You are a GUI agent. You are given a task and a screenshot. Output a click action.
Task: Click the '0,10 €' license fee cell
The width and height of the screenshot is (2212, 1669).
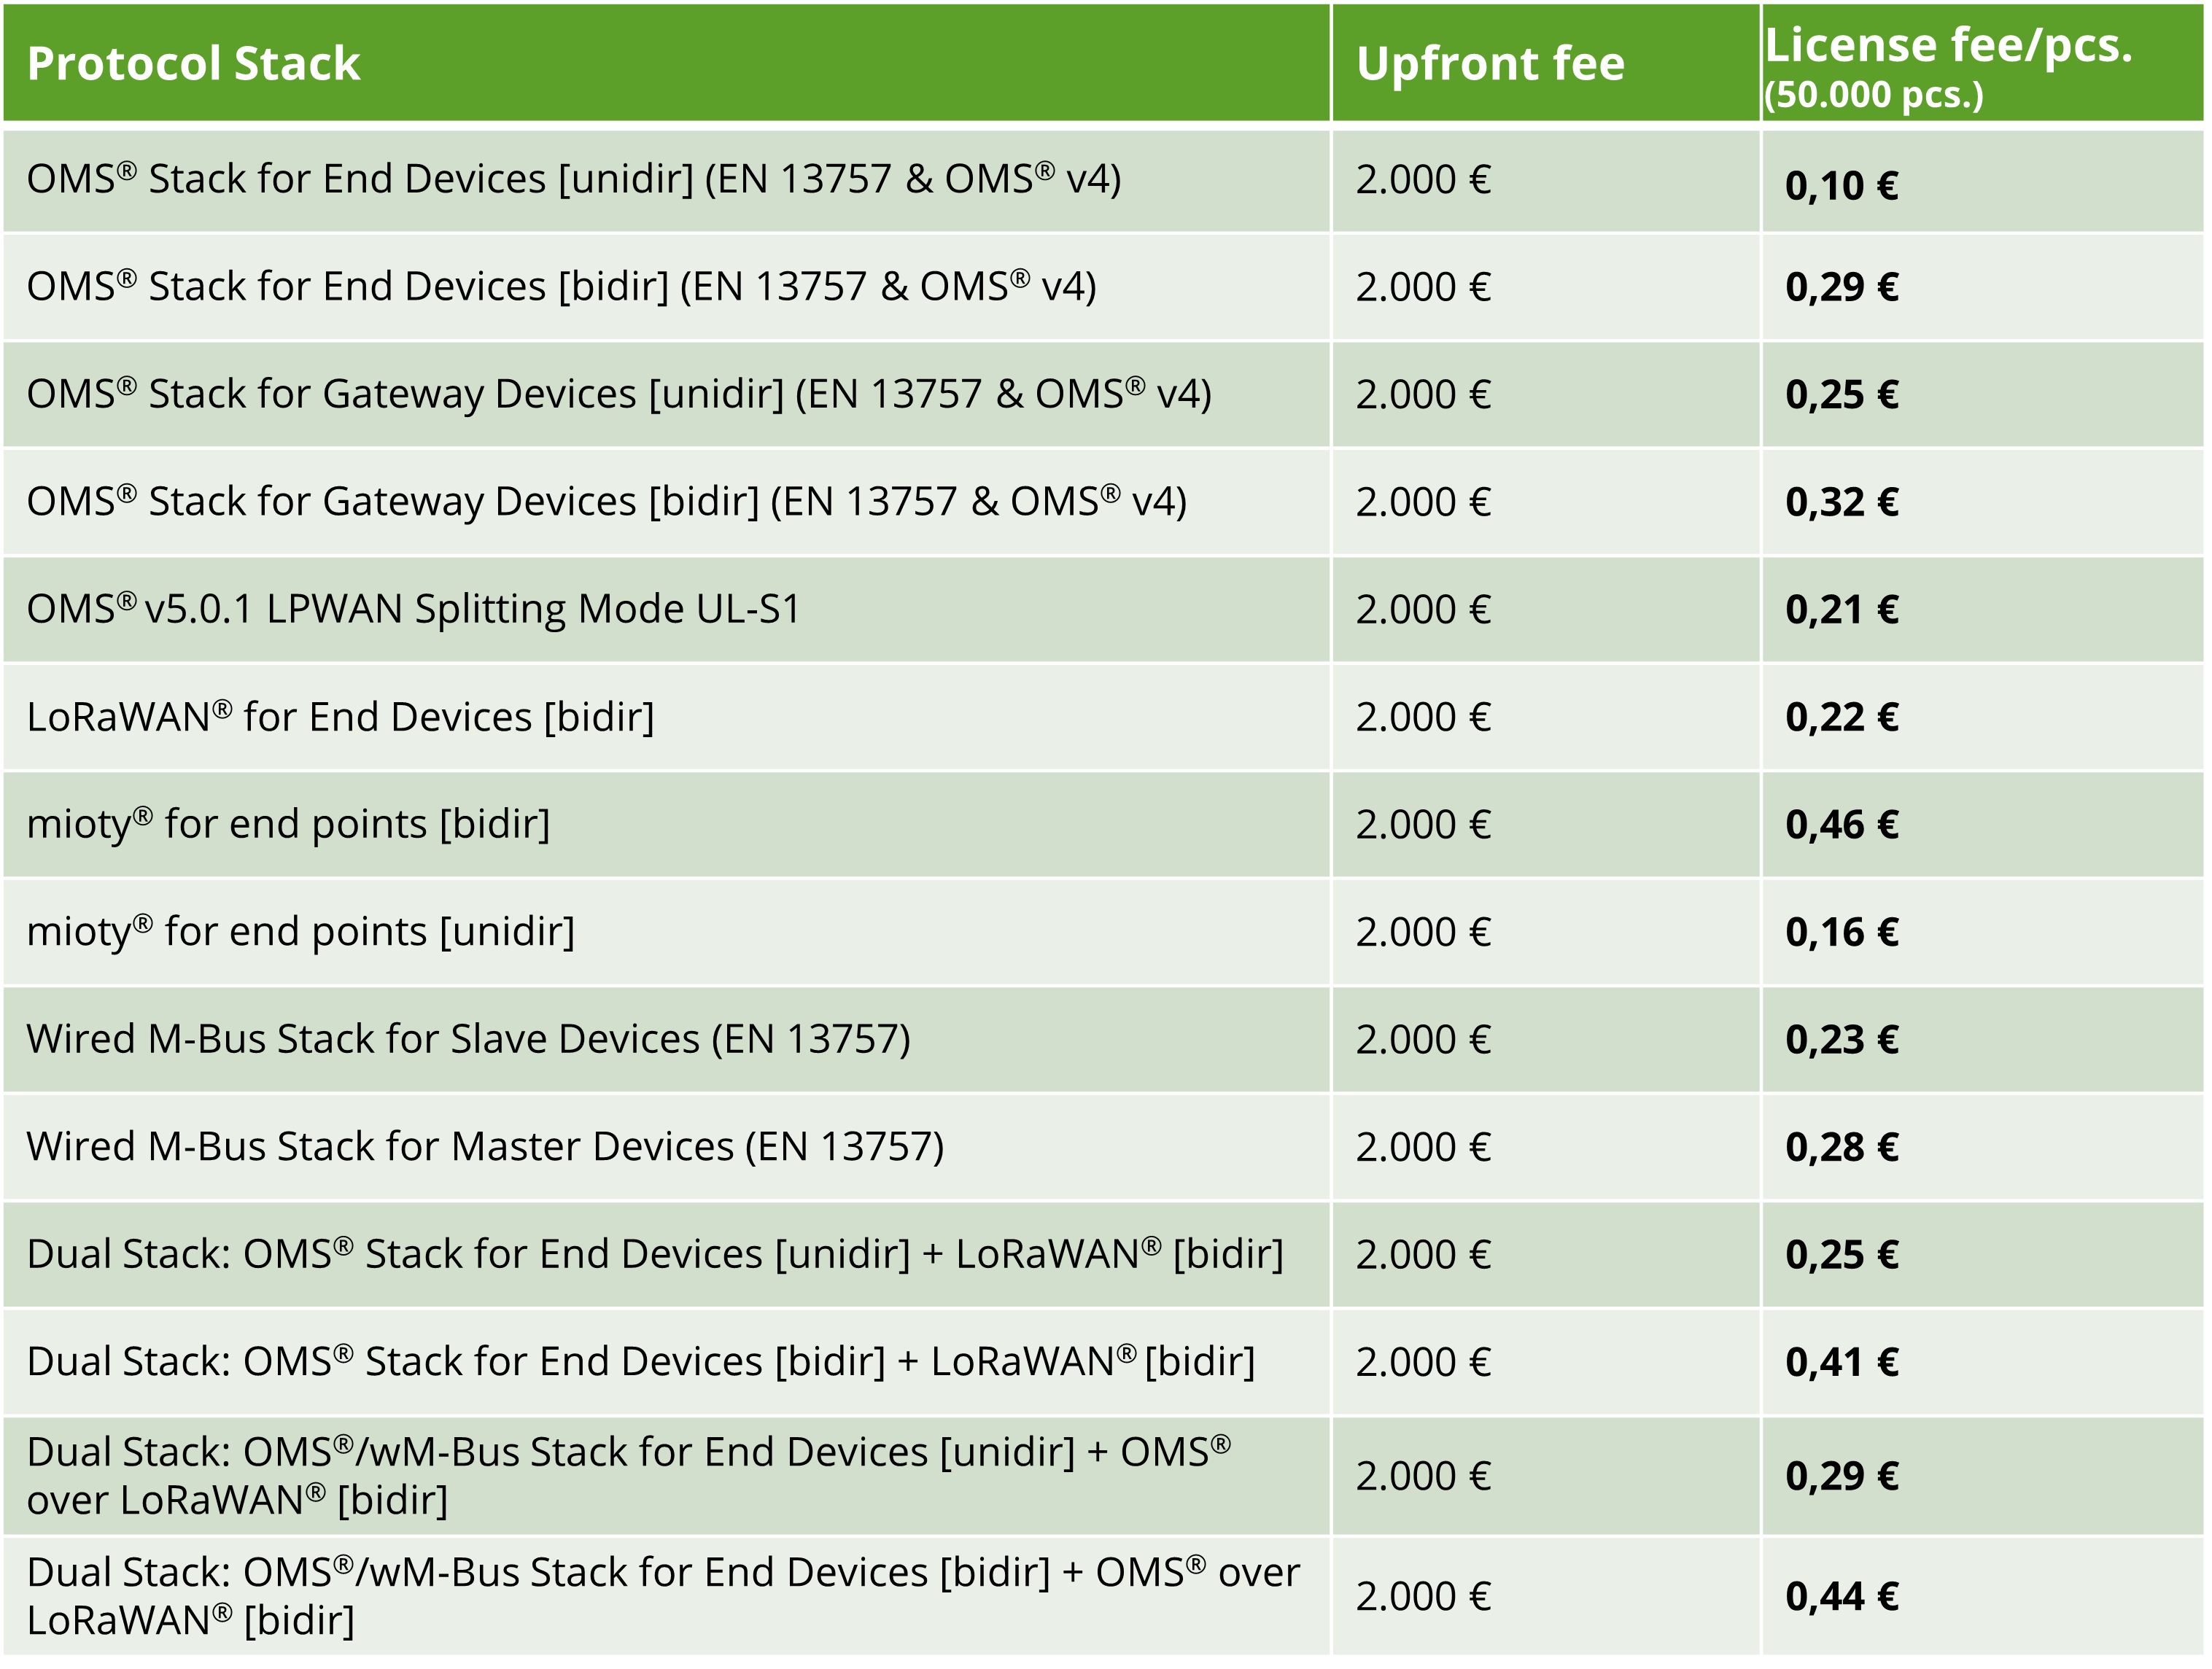[1842, 186]
